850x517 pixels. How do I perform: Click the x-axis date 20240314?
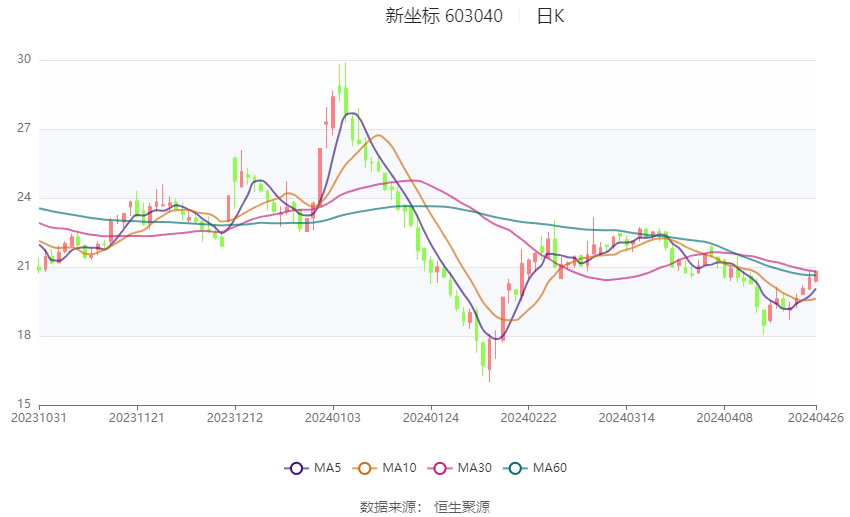627,418
